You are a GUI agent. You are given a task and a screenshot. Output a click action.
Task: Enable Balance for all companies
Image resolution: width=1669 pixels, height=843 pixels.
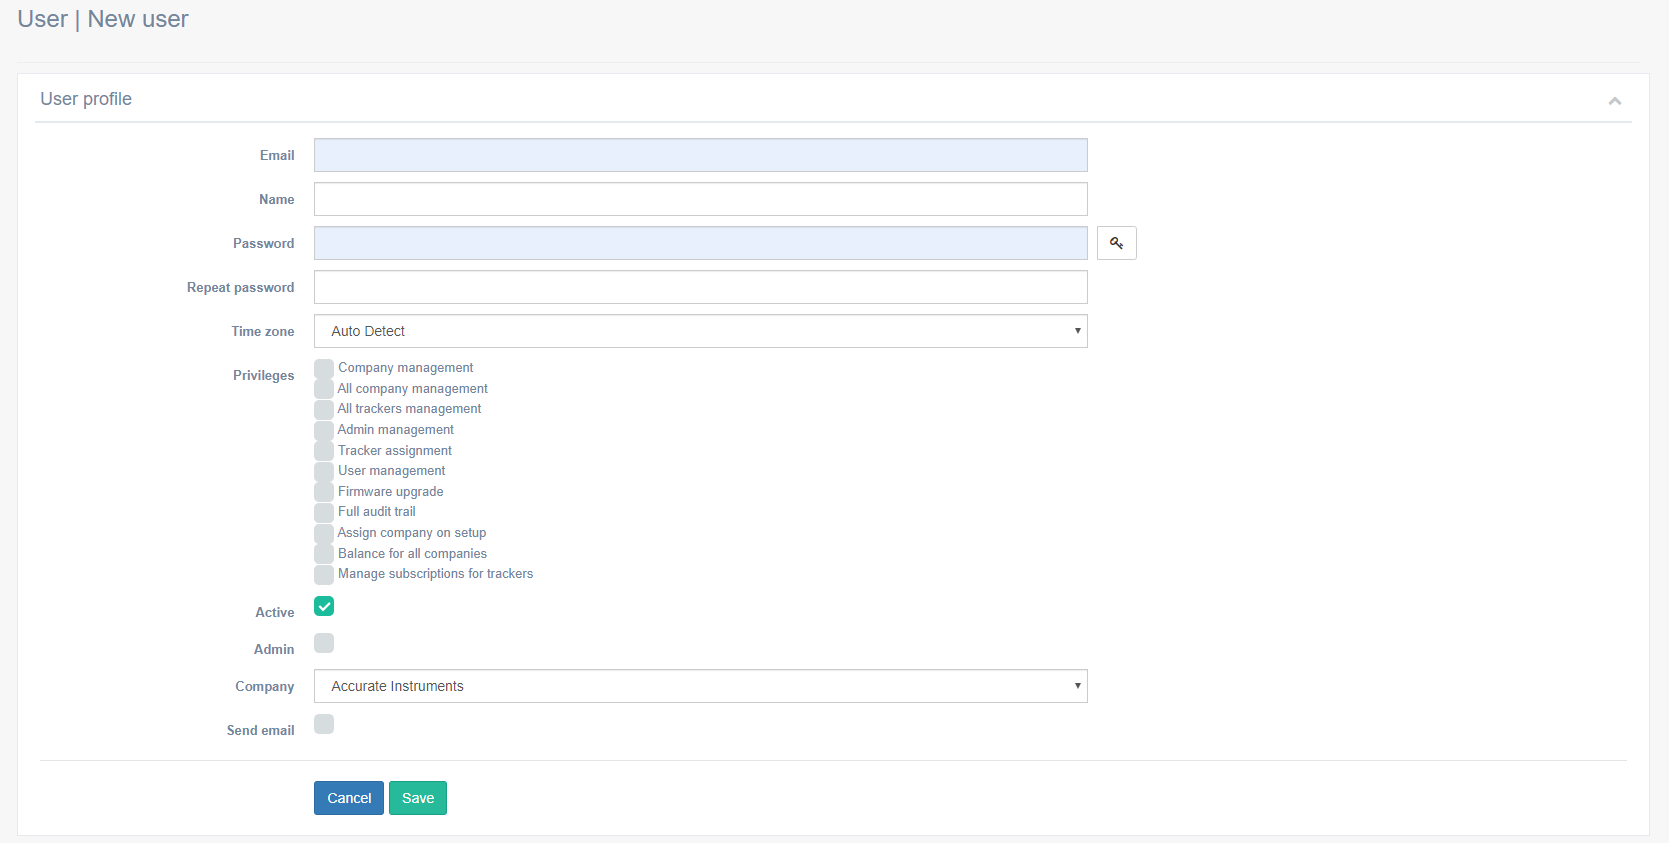(324, 554)
